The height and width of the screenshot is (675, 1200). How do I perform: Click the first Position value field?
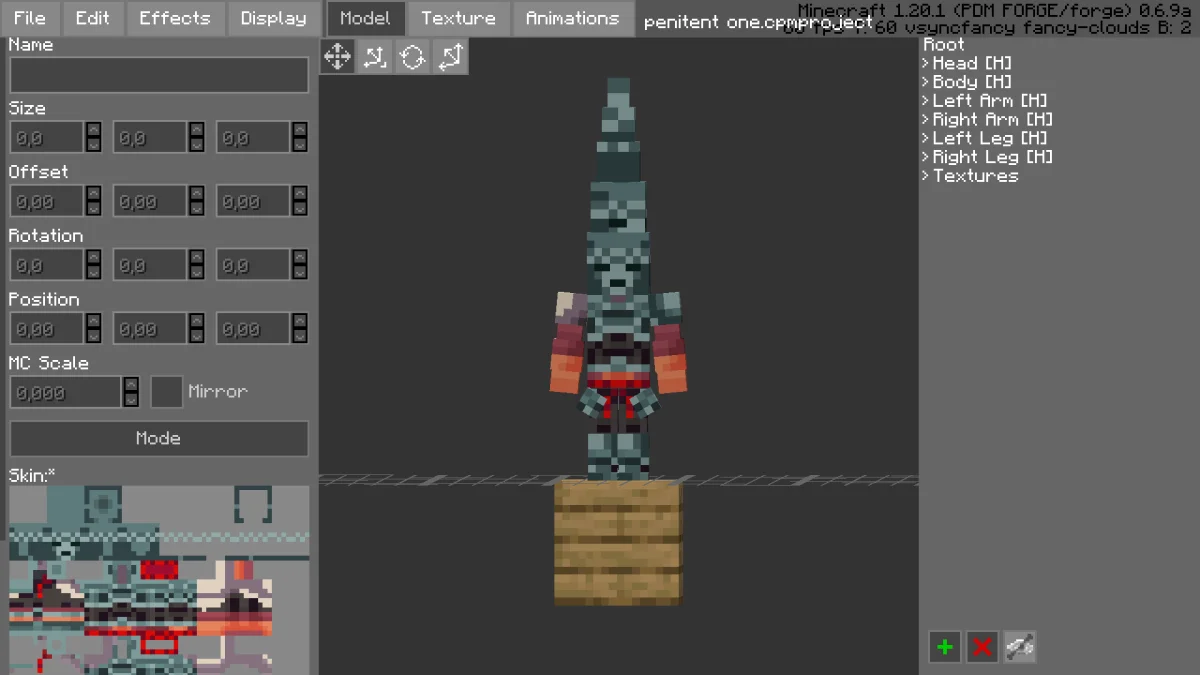(46, 329)
